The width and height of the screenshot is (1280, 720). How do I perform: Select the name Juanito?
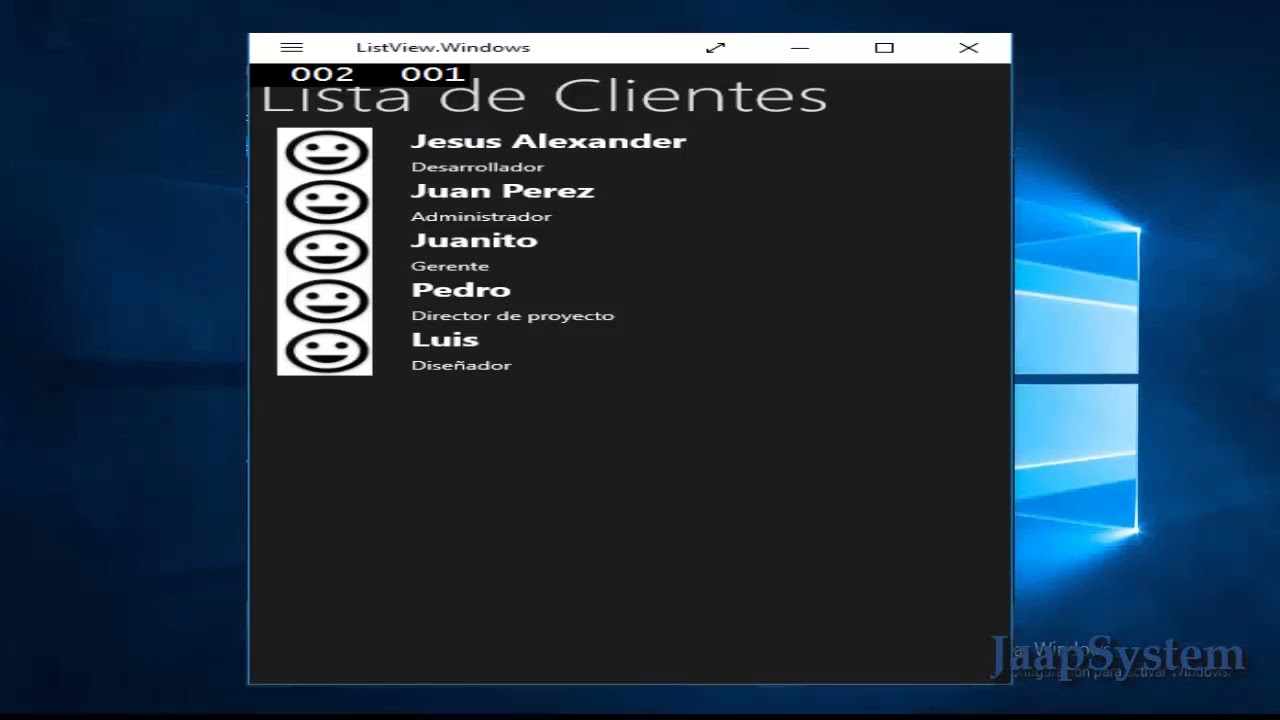coord(474,240)
